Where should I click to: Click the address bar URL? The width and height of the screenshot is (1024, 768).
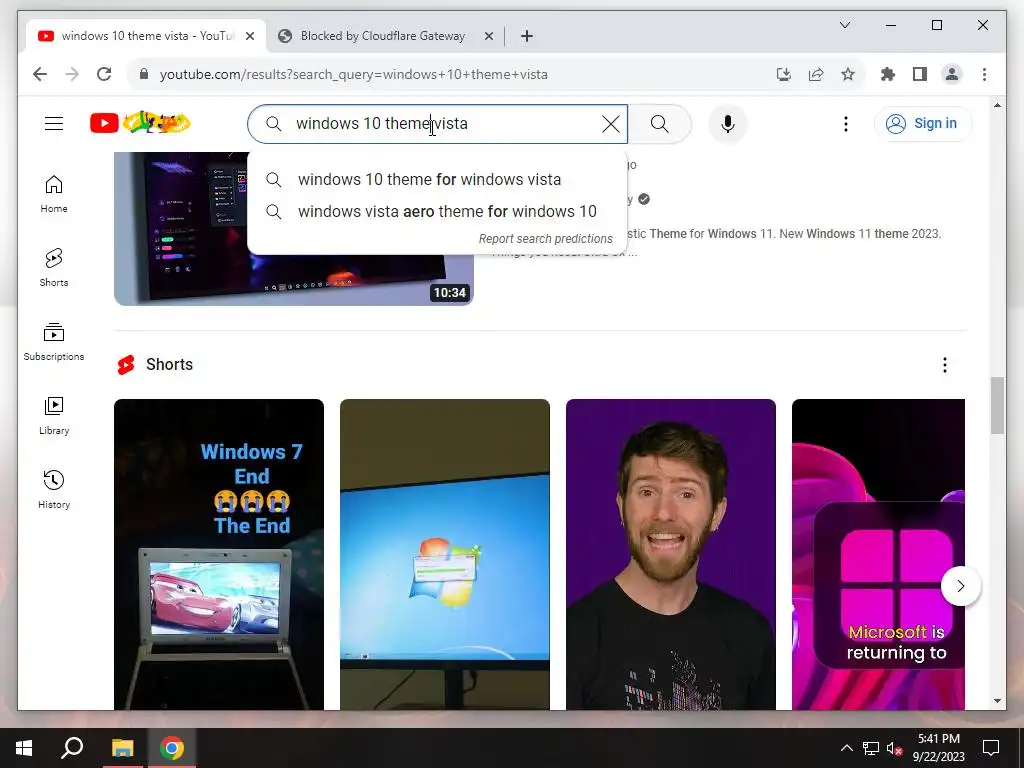tap(353, 74)
